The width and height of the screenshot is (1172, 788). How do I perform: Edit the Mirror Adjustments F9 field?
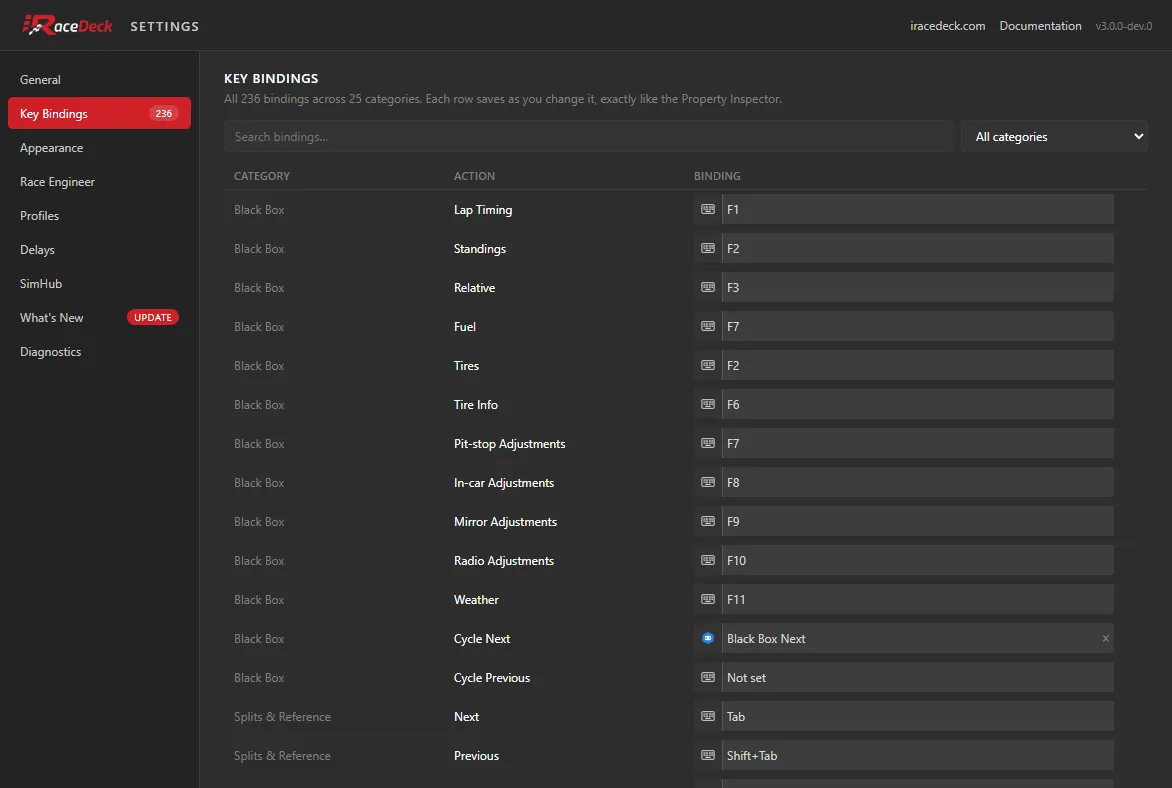point(917,521)
